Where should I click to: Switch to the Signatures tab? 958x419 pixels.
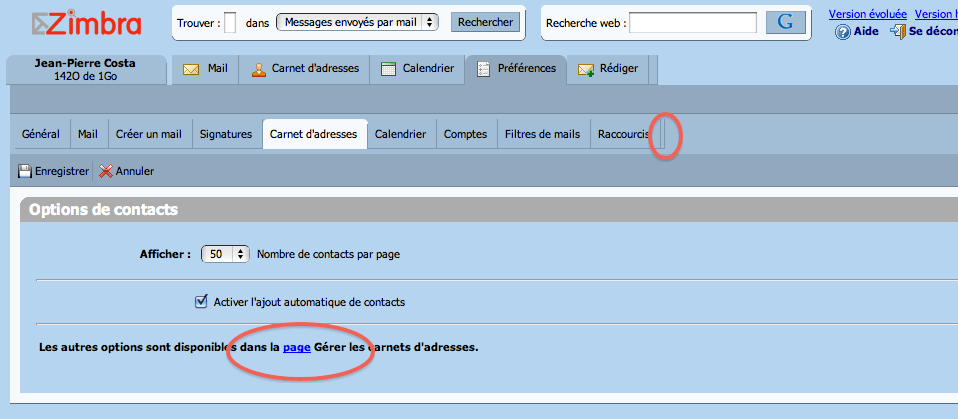[x=226, y=134]
